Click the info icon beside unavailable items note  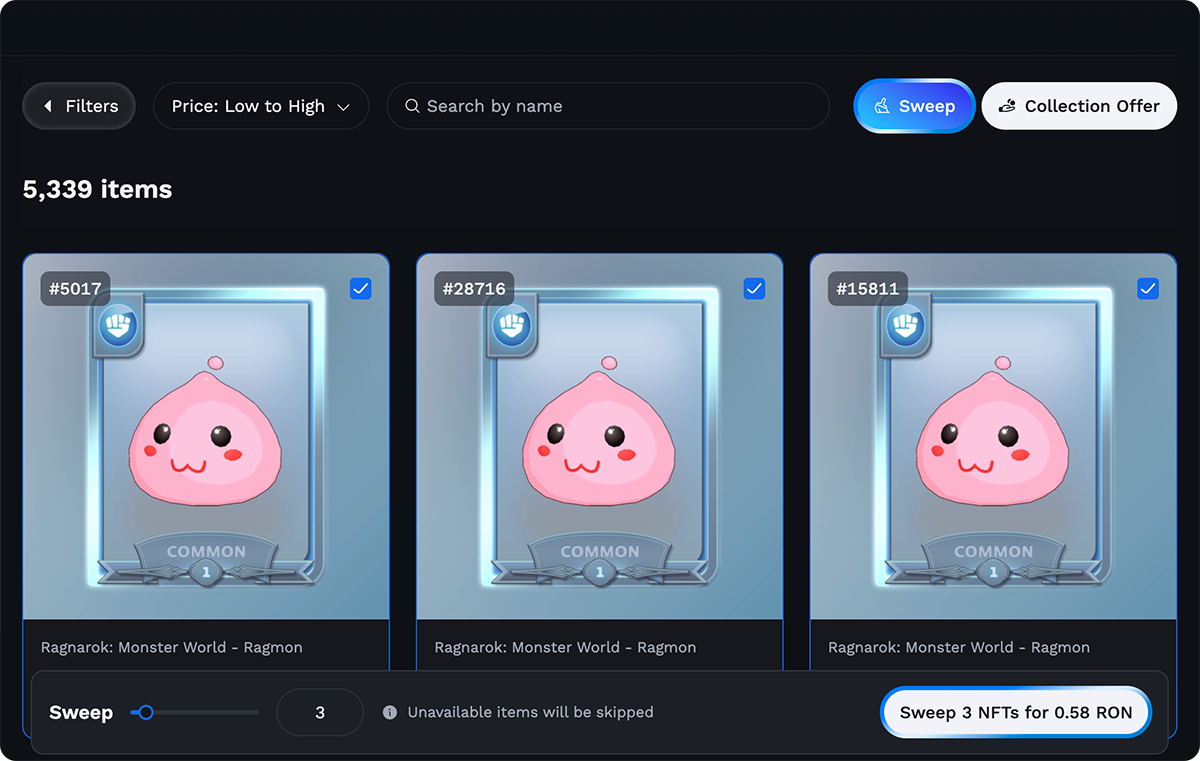click(390, 713)
